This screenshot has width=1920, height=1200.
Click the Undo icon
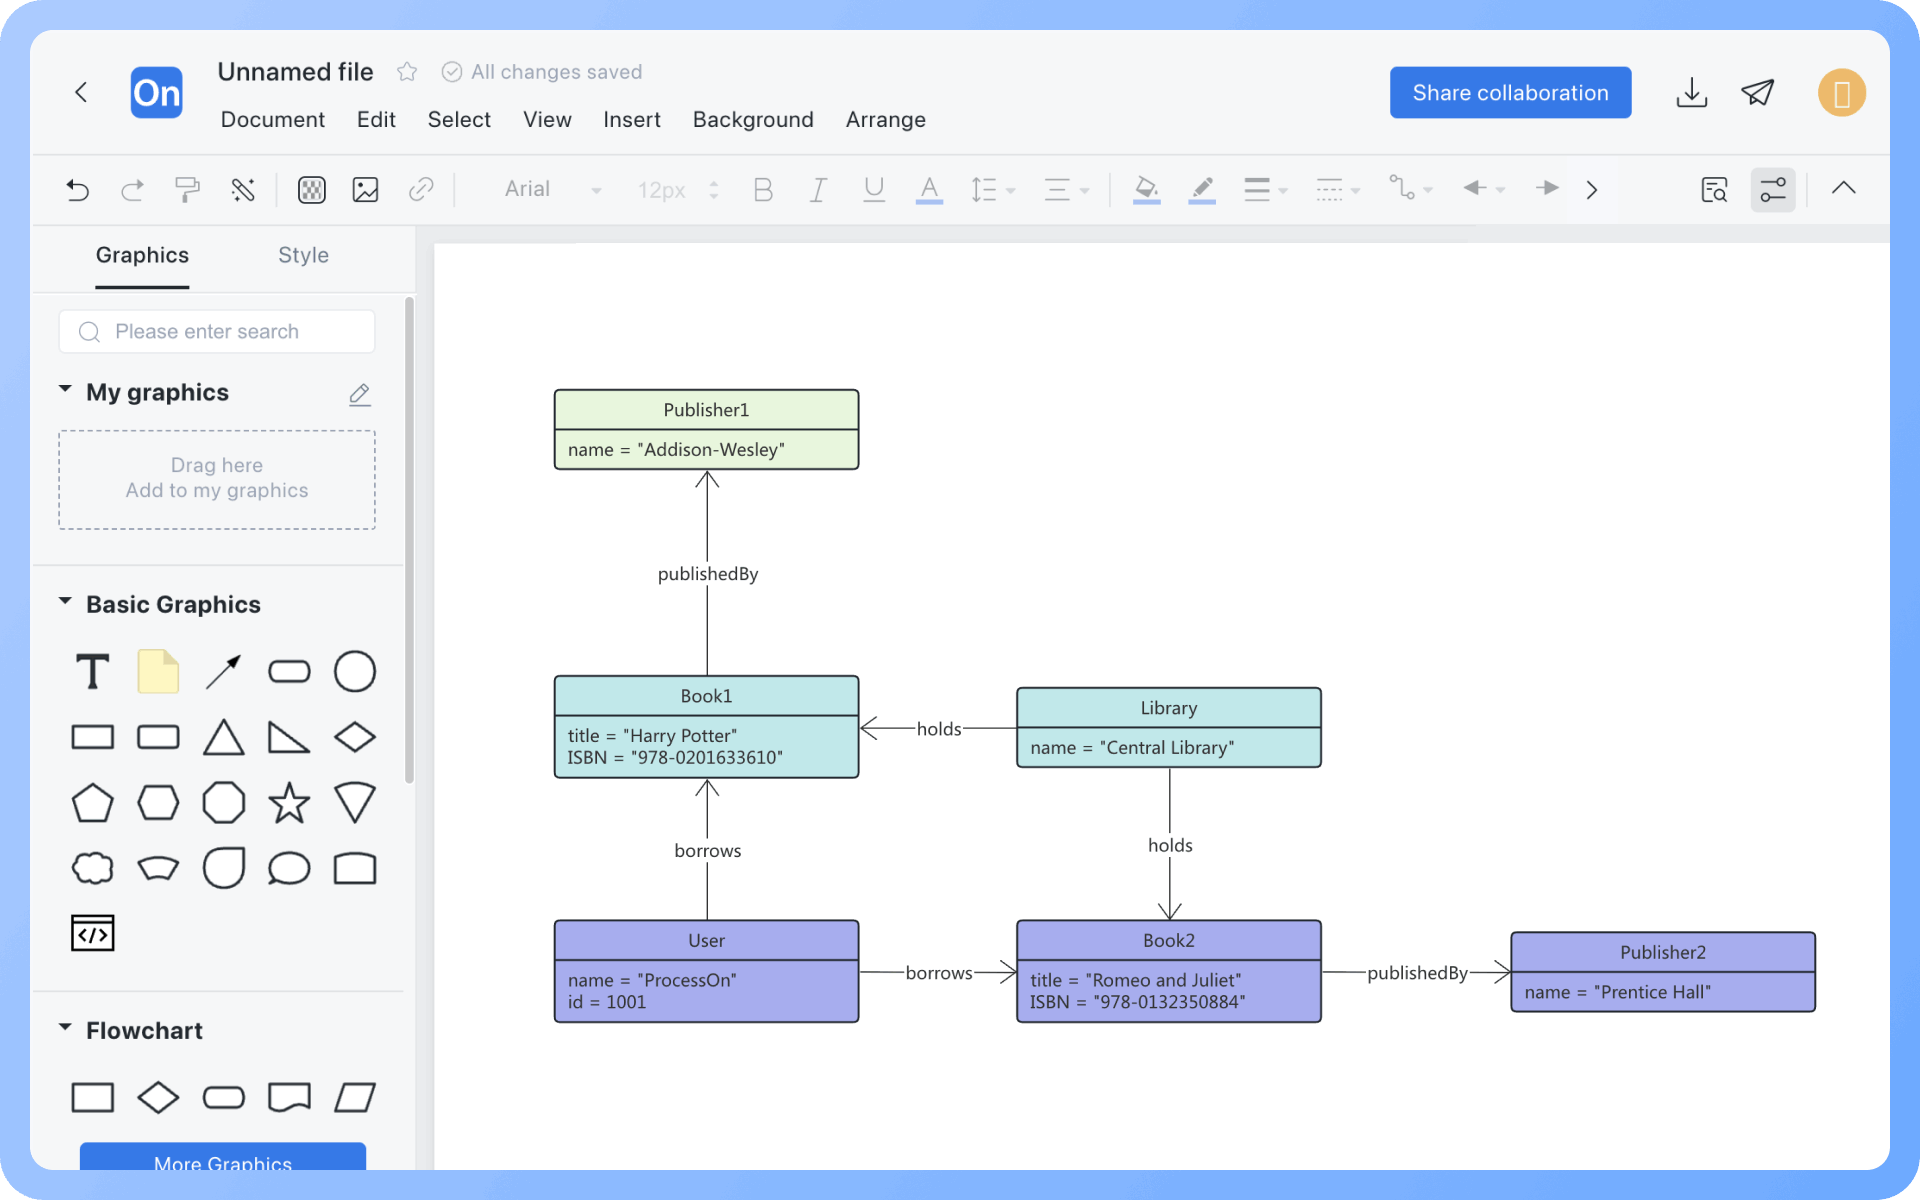click(77, 189)
